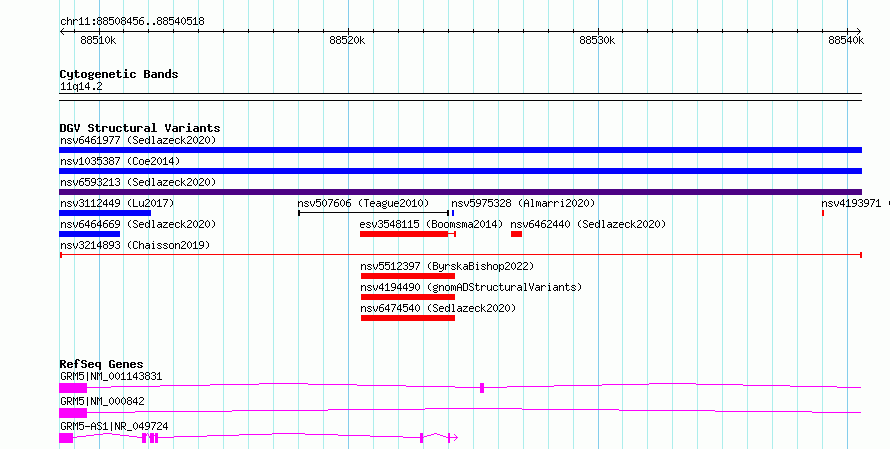The width and height of the screenshot is (890, 449).
Task: Click the GRM5-AS1|NR_049724 gene label
Action: [114, 426]
